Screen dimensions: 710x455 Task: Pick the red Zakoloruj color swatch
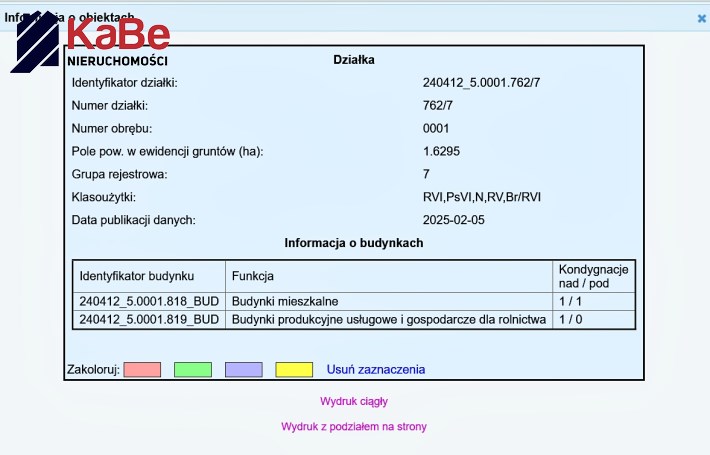pyautogui.click(x=142, y=369)
